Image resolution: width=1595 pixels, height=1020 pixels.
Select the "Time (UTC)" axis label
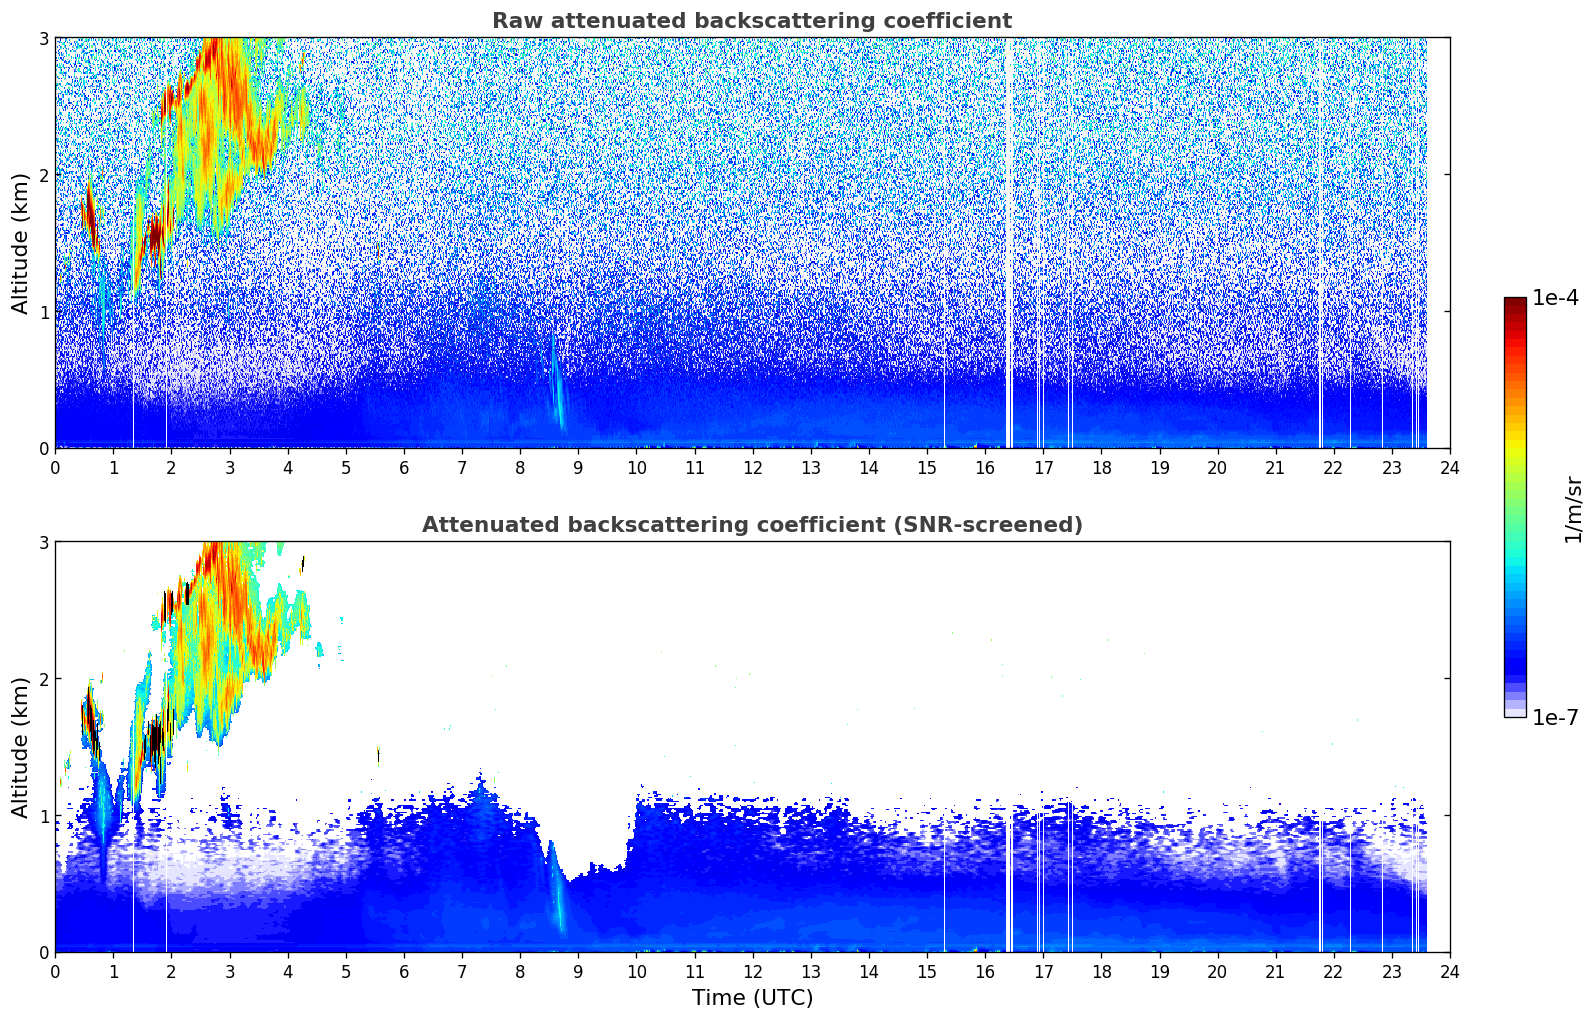pos(752,998)
